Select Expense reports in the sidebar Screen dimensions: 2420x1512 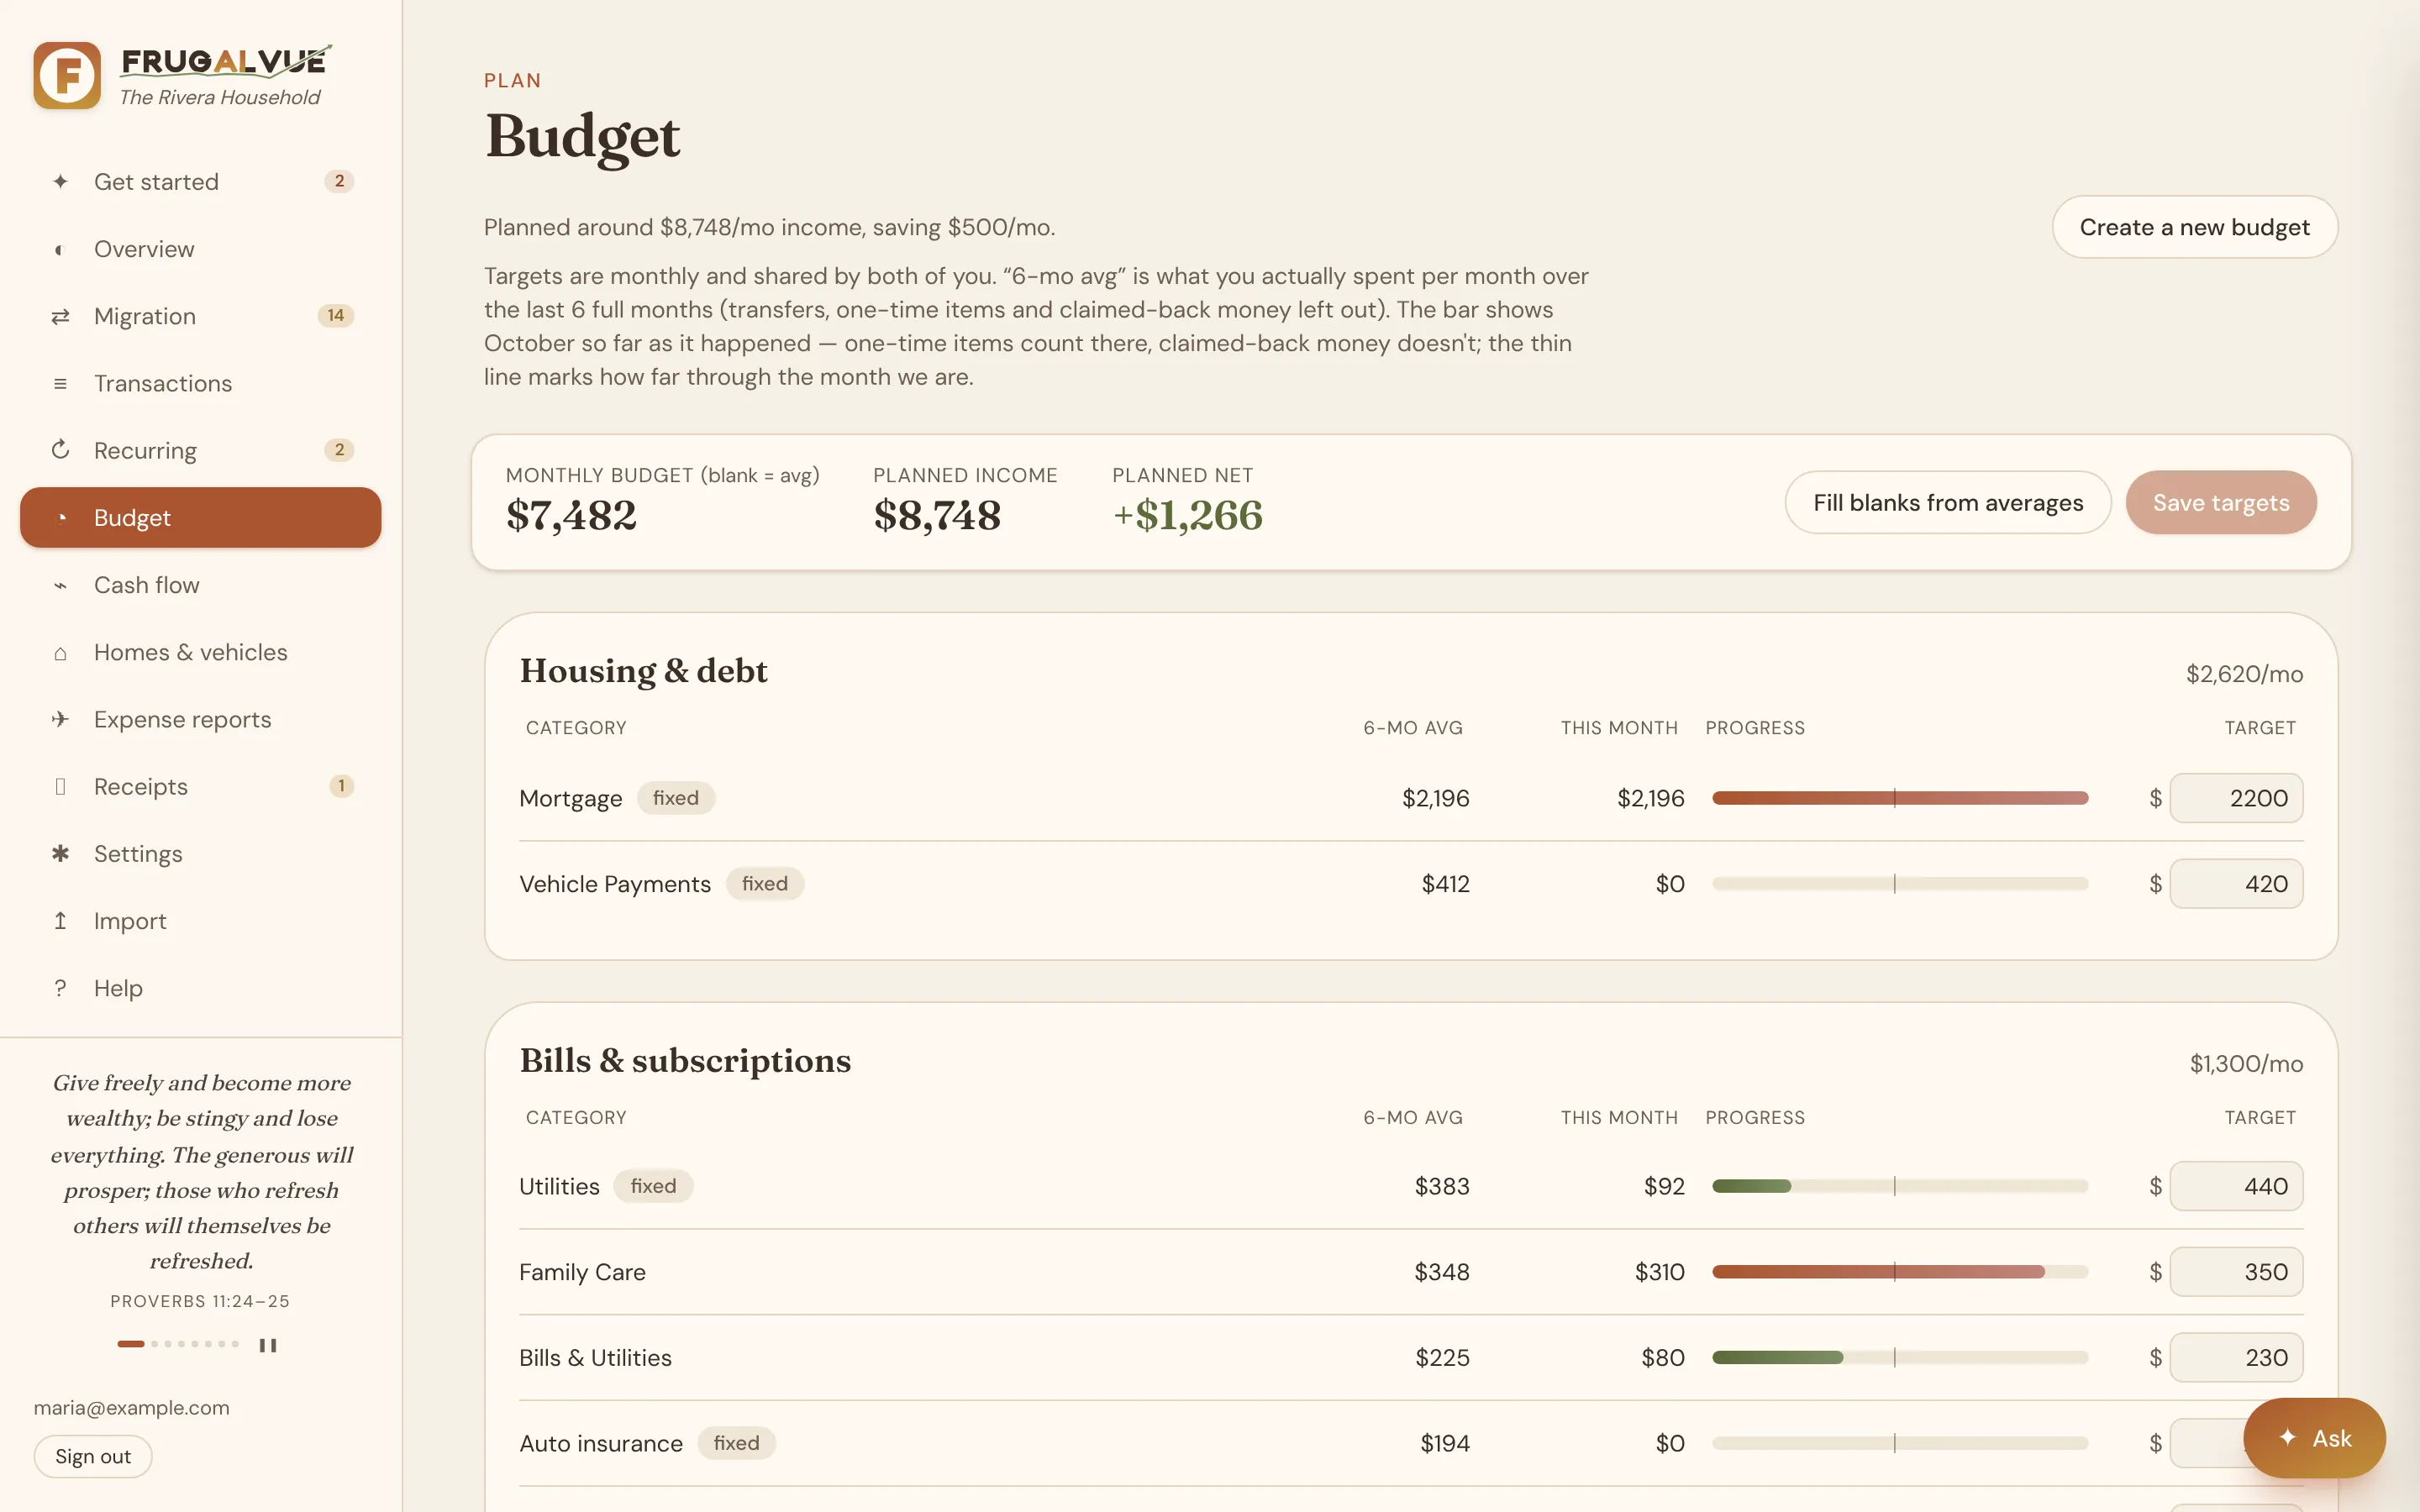click(x=200, y=719)
